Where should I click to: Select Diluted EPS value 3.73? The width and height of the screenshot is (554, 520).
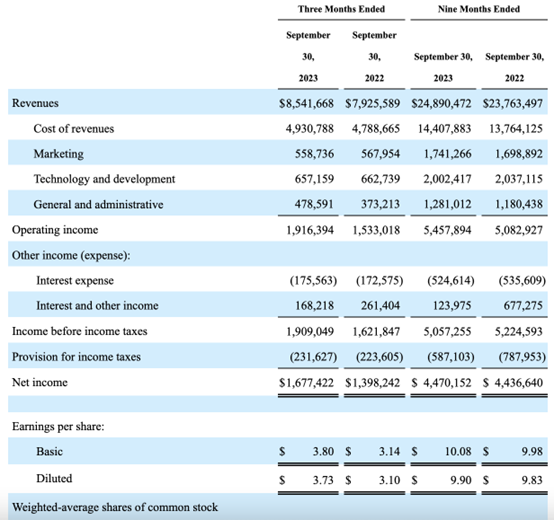pyautogui.click(x=323, y=480)
